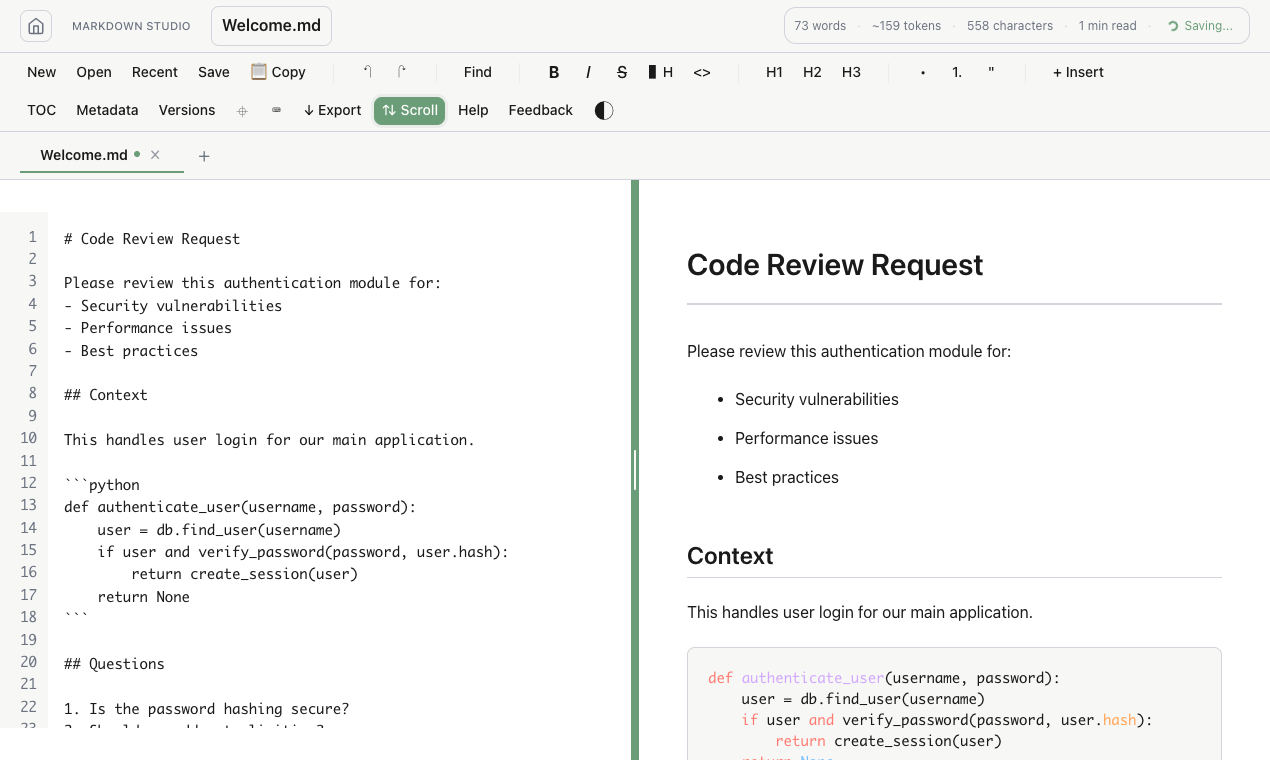Select the inline code formatting icon
The image size is (1270, 760).
click(x=701, y=72)
